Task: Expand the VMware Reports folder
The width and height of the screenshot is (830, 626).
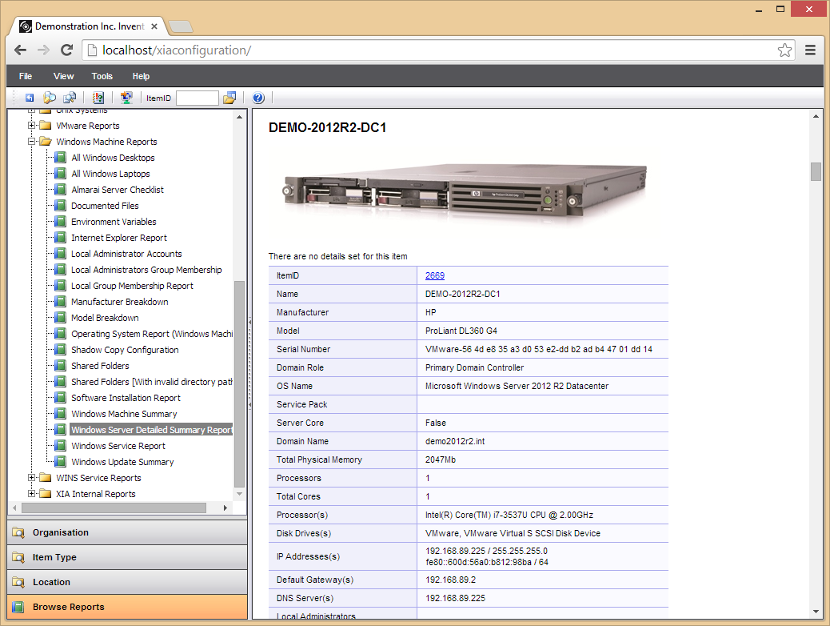Action: point(32,125)
